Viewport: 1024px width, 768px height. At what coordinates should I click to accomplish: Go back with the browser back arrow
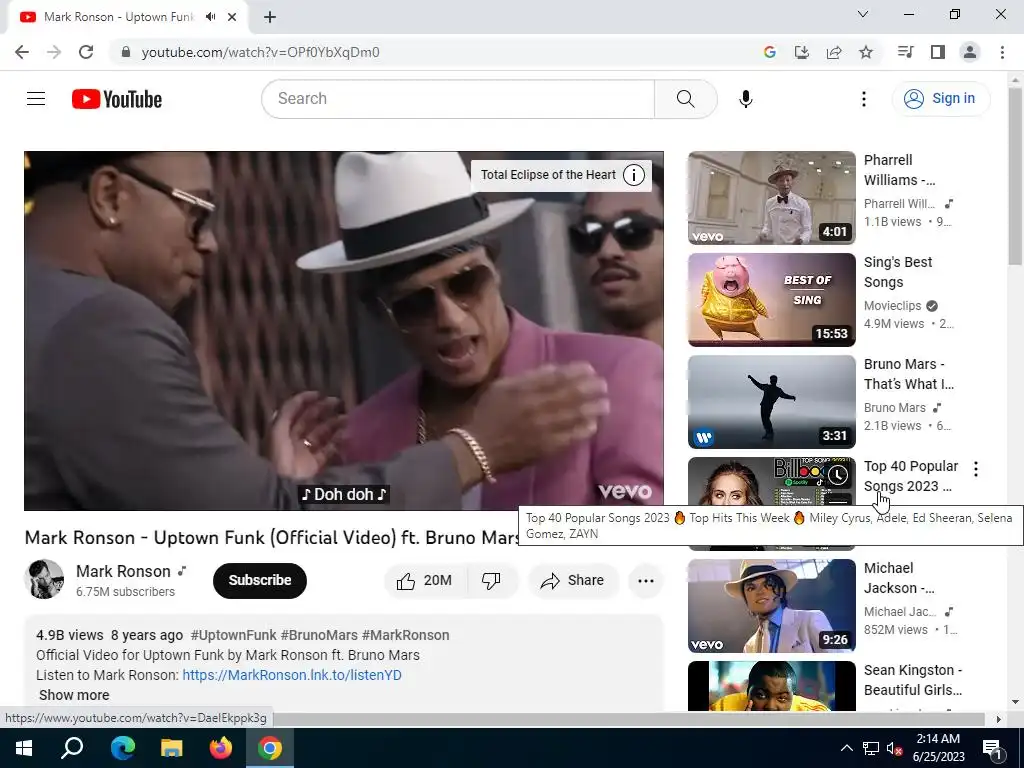[22, 52]
